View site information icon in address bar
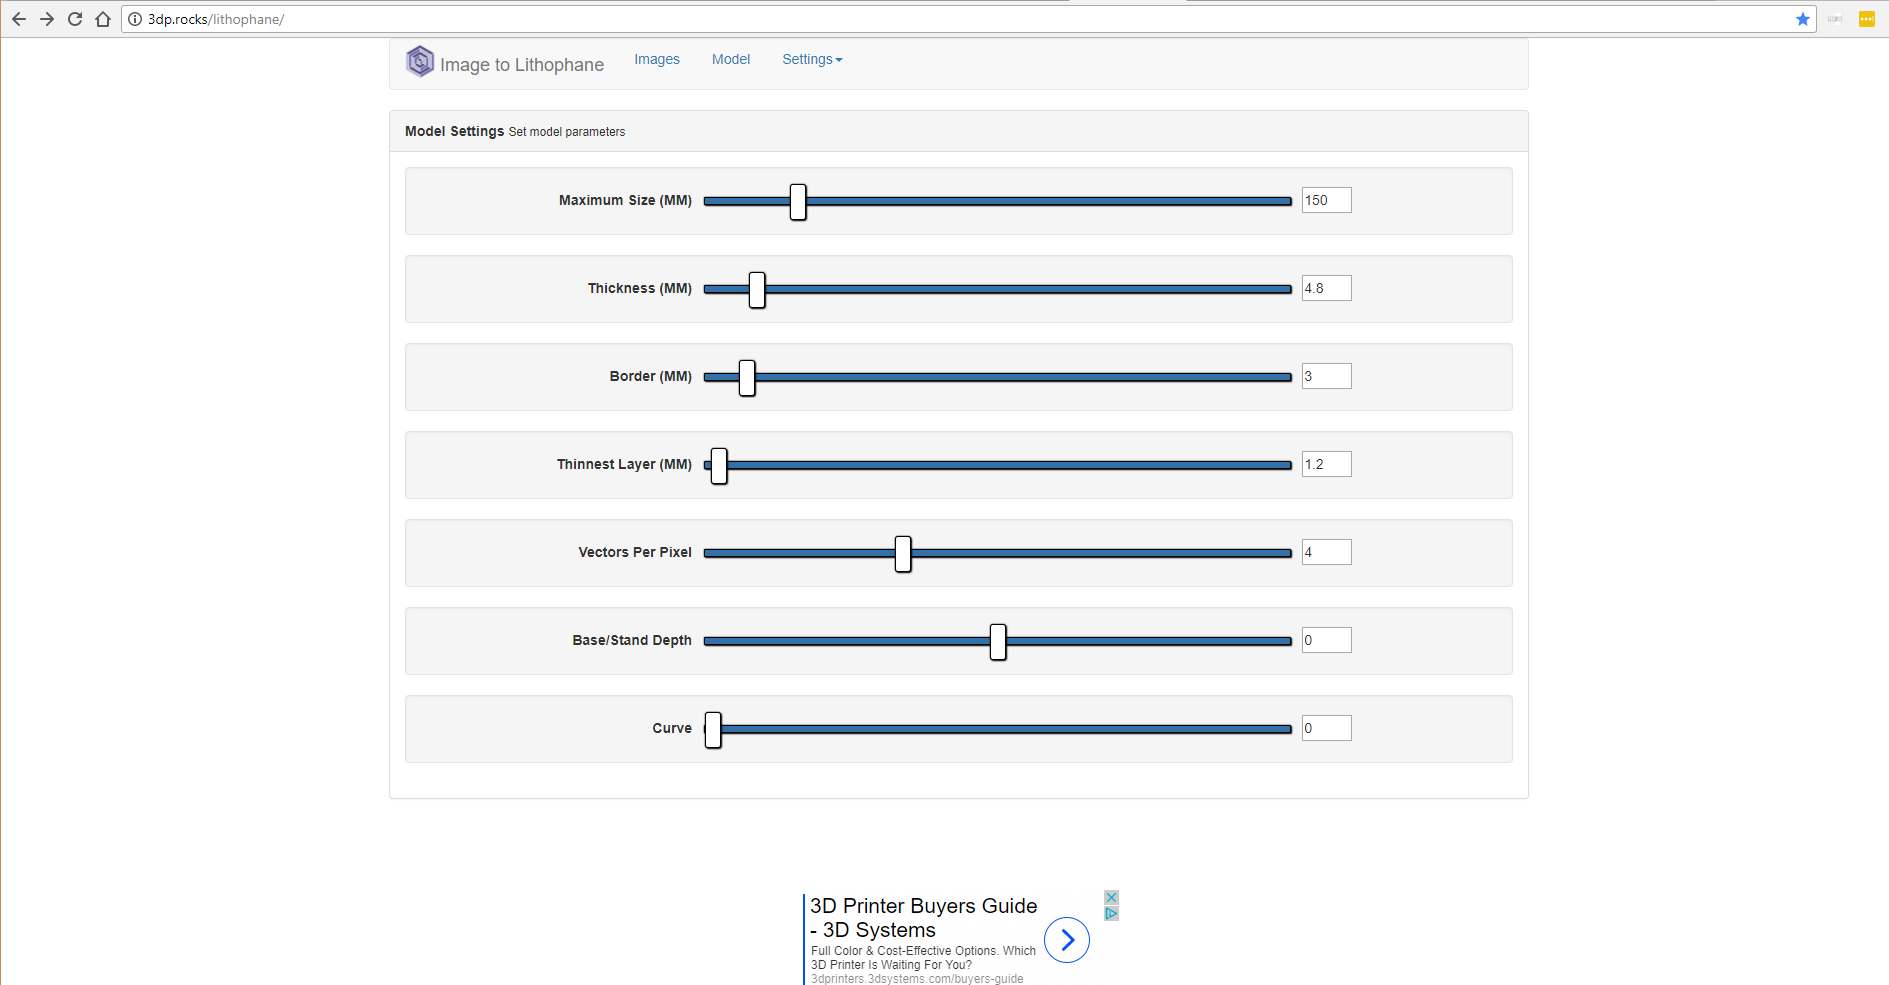This screenshot has width=1889, height=985. (x=135, y=19)
